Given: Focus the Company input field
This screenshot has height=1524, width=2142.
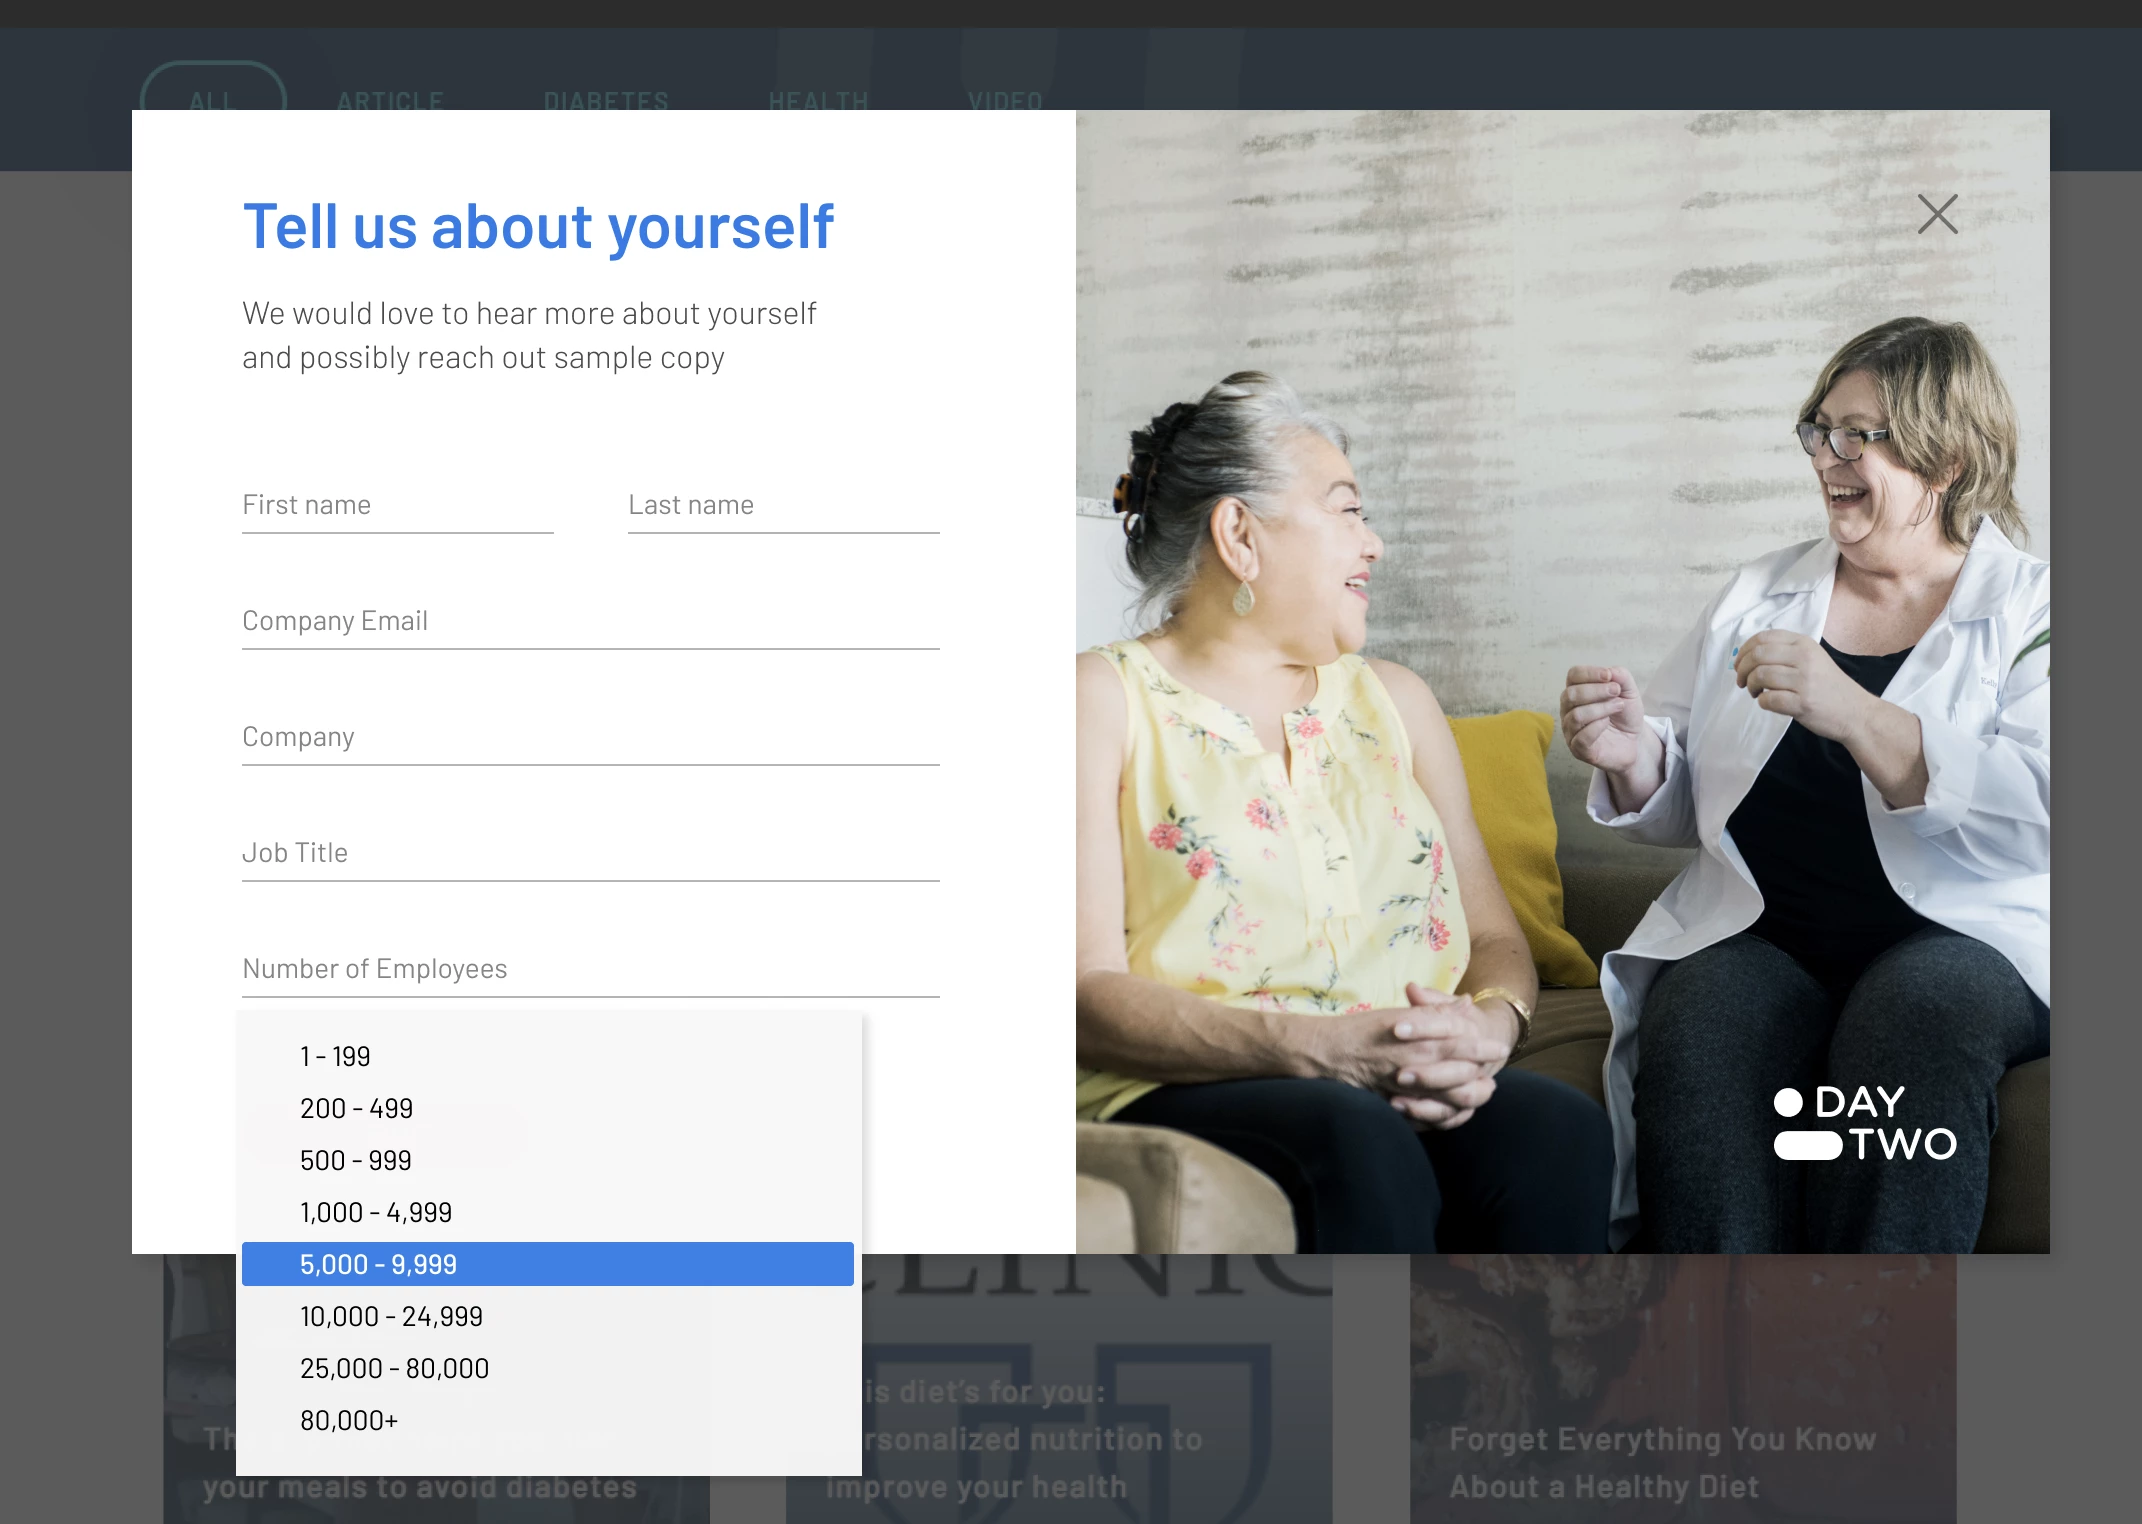Looking at the screenshot, I should [x=590, y=738].
